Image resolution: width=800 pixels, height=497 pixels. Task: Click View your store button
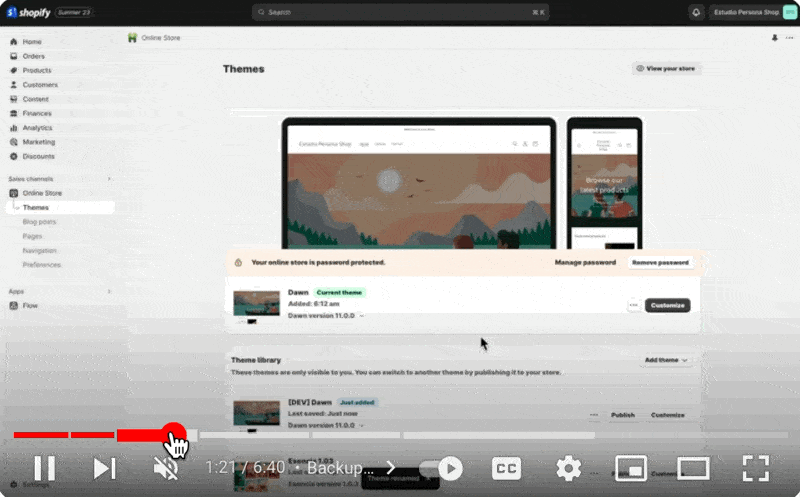click(666, 68)
